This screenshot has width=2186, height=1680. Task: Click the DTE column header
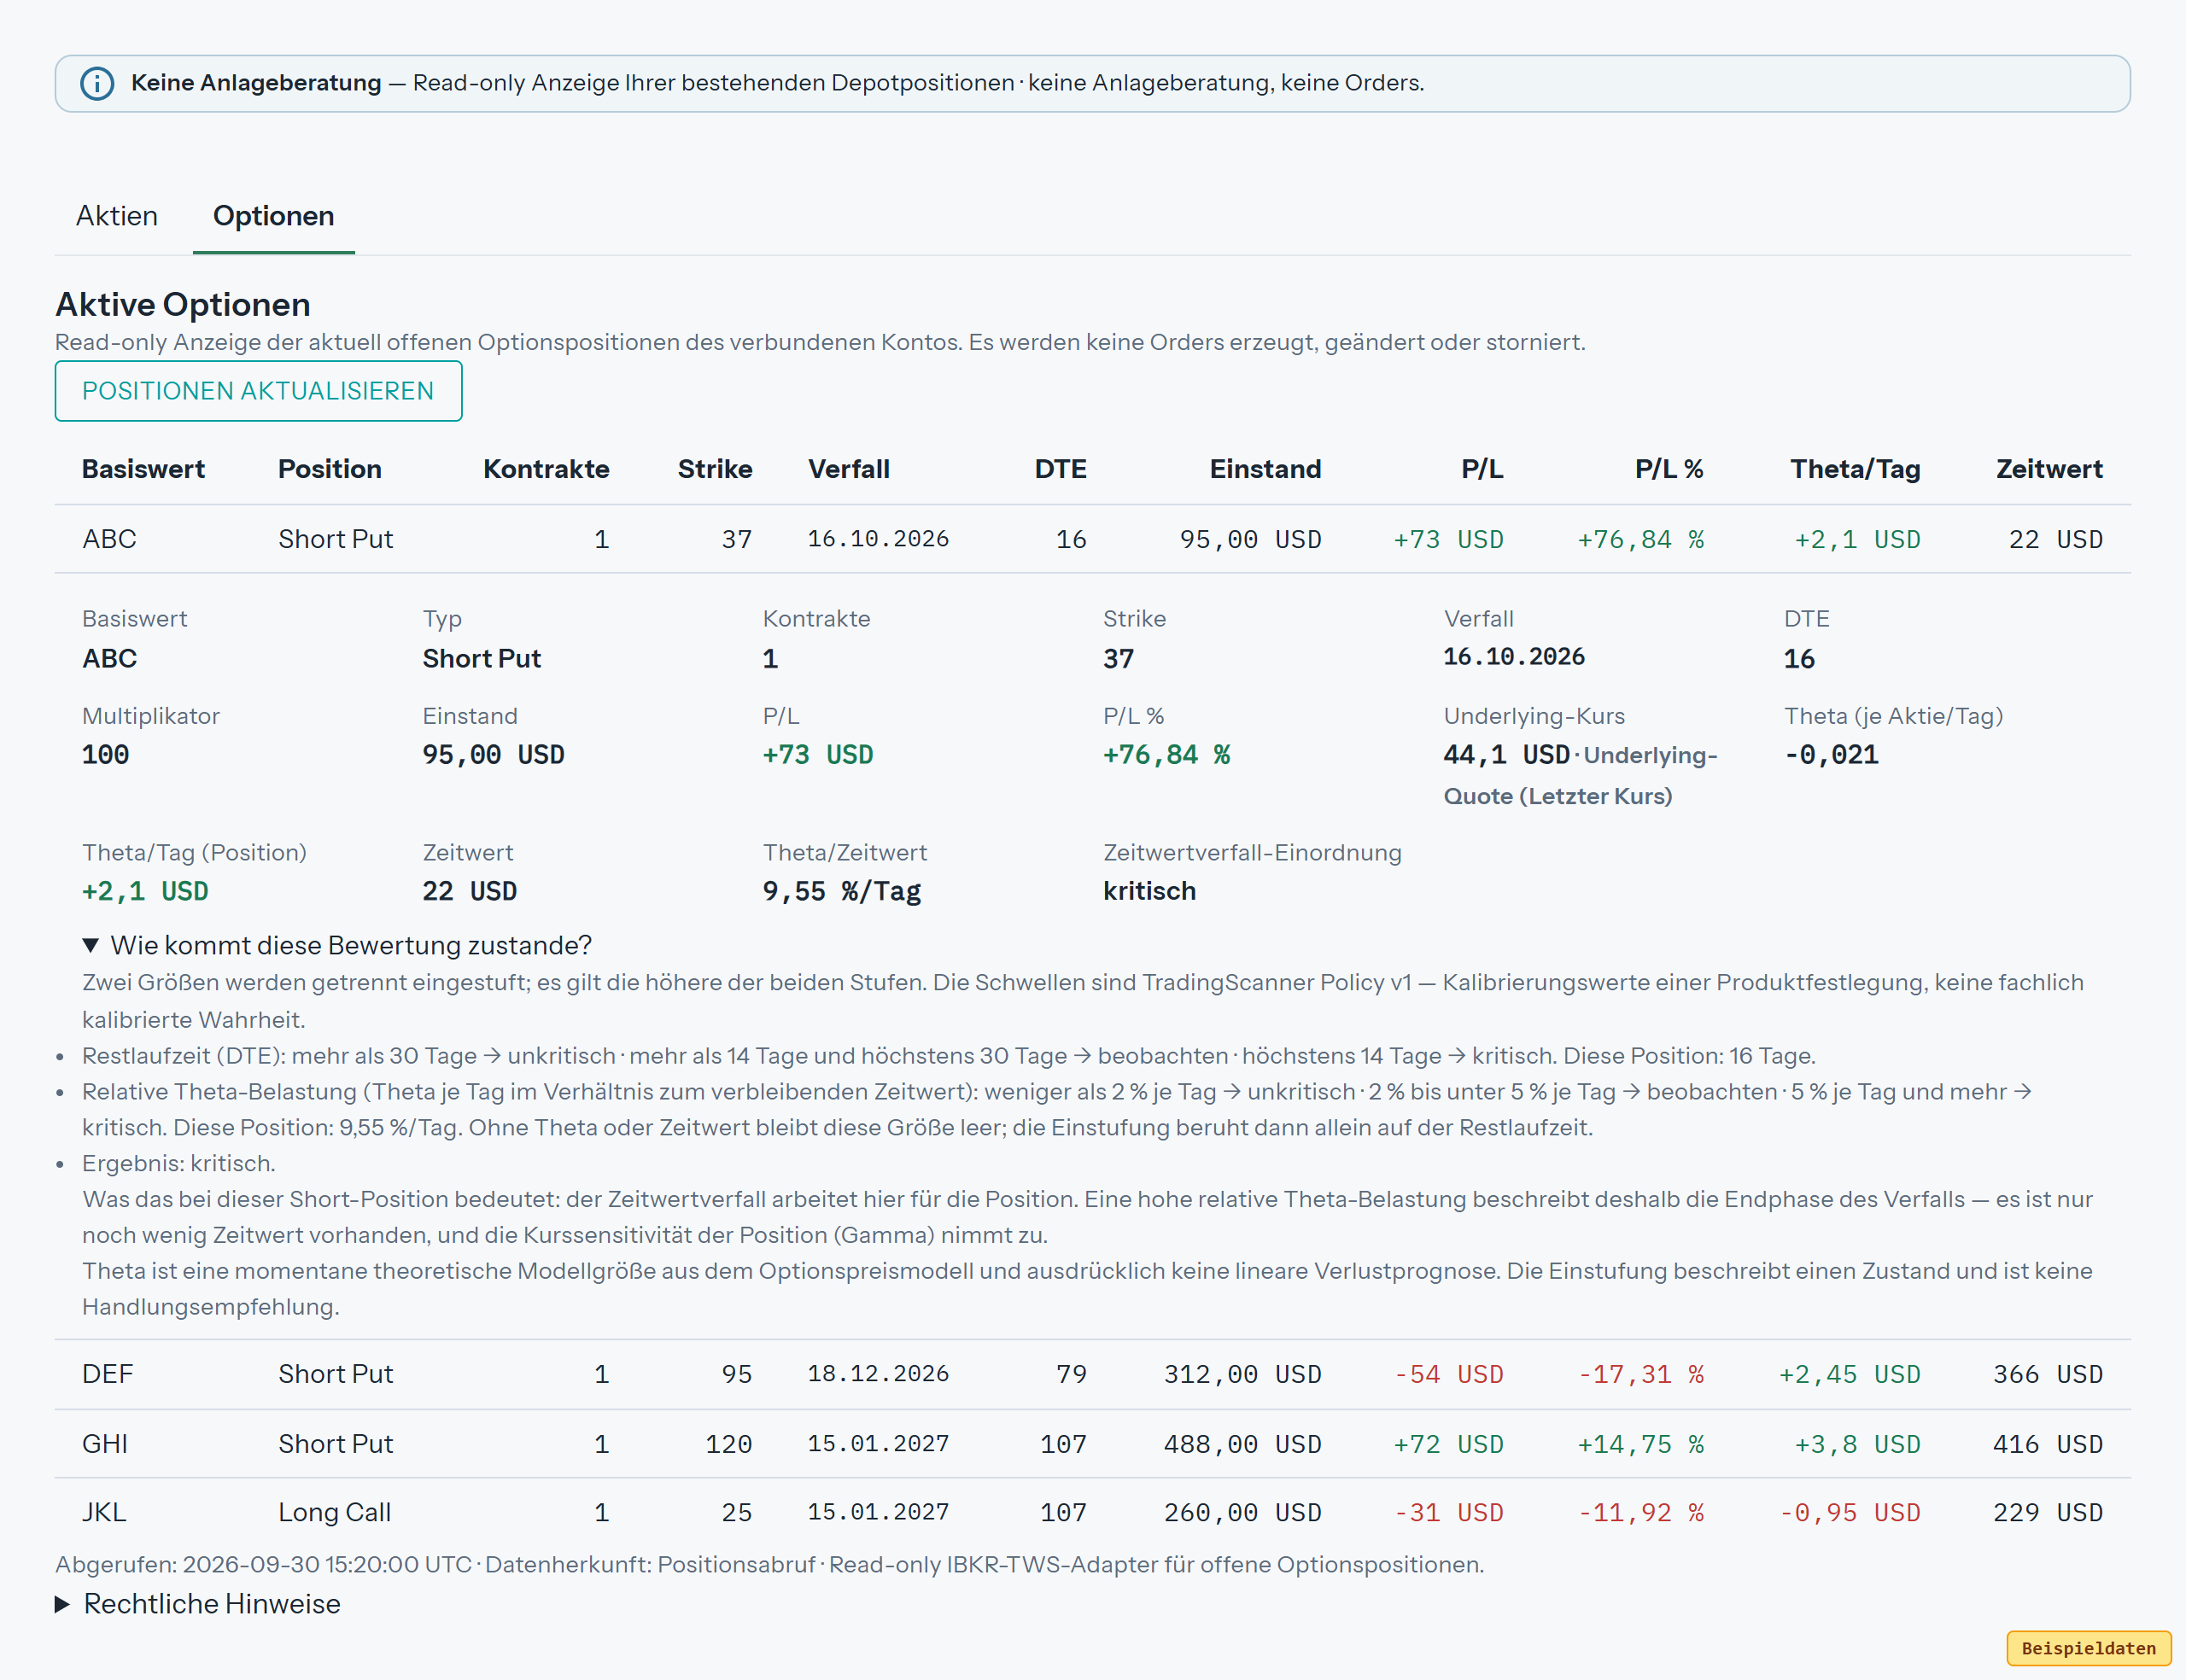click(x=1060, y=469)
